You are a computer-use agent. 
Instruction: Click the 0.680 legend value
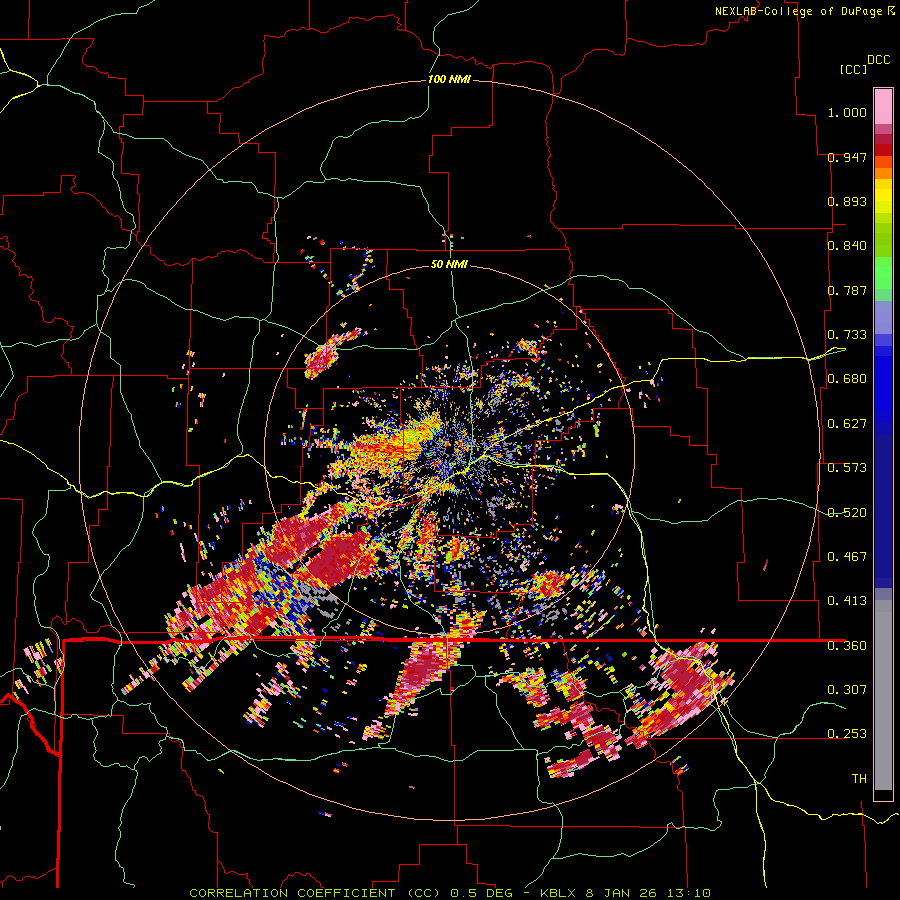[x=847, y=379]
